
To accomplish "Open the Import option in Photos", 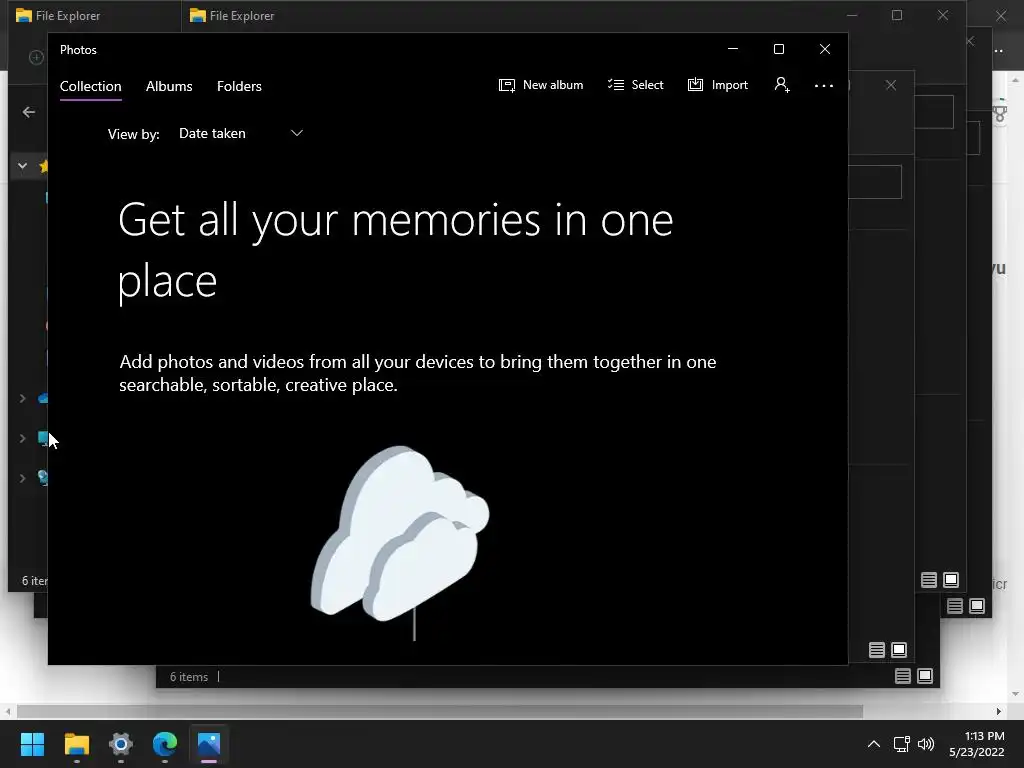I will point(718,85).
